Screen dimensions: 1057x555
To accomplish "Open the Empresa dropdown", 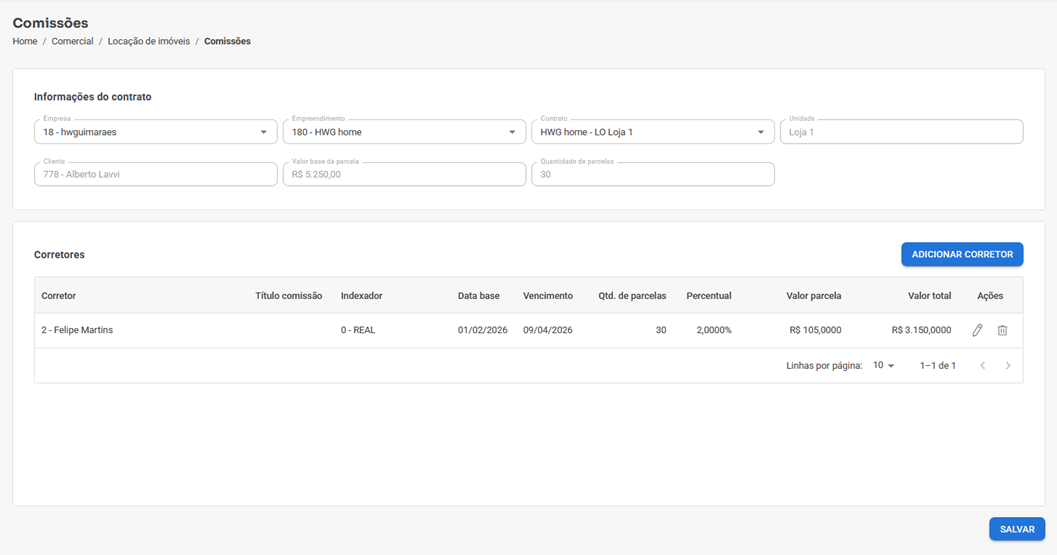I will click(x=156, y=132).
